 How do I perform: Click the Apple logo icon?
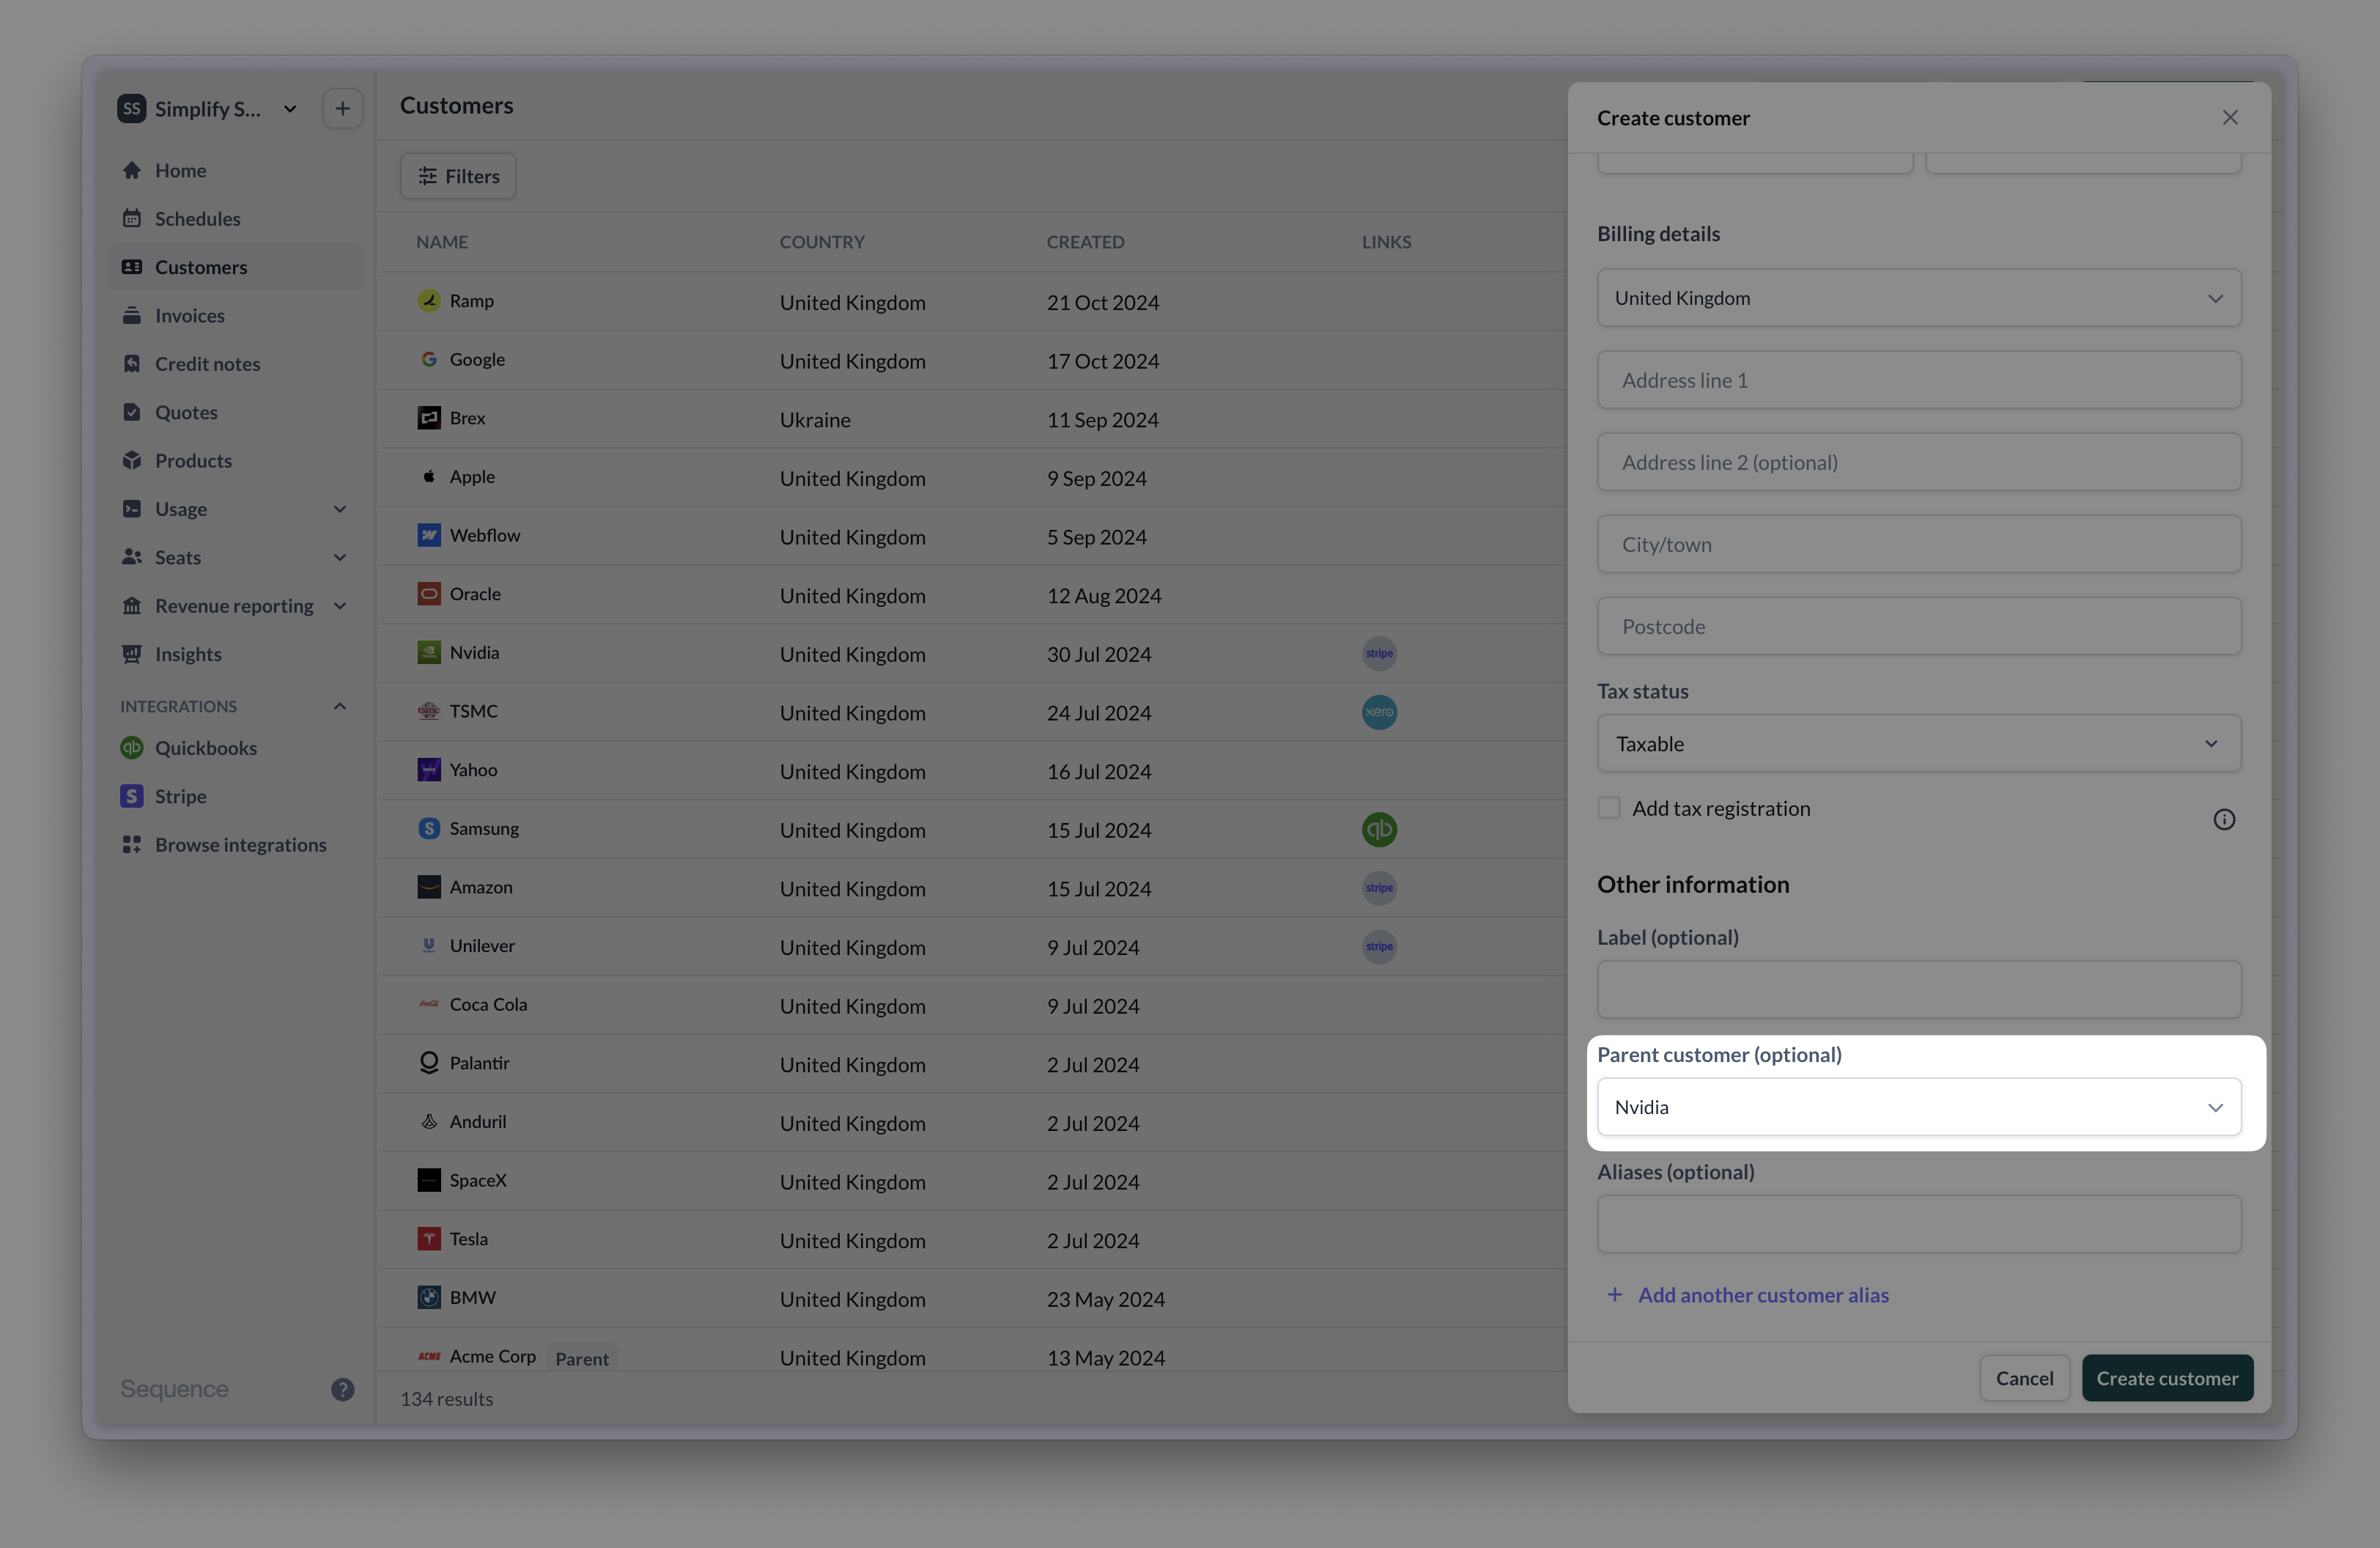[429, 476]
